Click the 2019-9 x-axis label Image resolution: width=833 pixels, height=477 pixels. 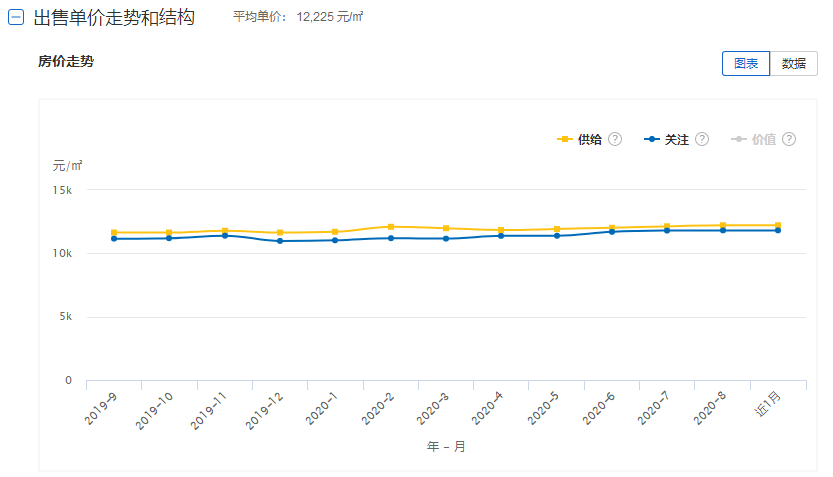tap(101, 410)
